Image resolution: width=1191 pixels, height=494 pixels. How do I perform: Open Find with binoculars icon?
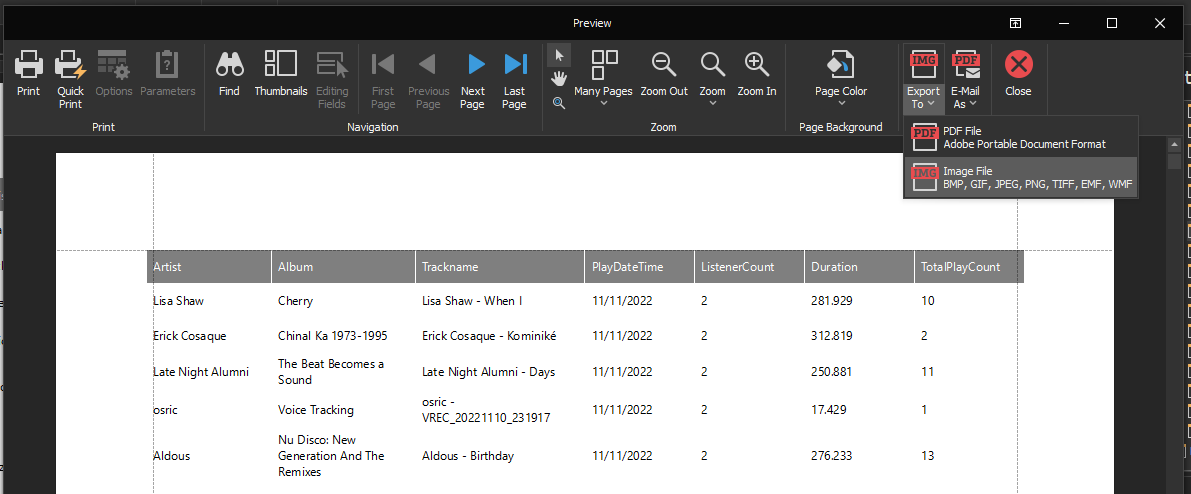229,66
